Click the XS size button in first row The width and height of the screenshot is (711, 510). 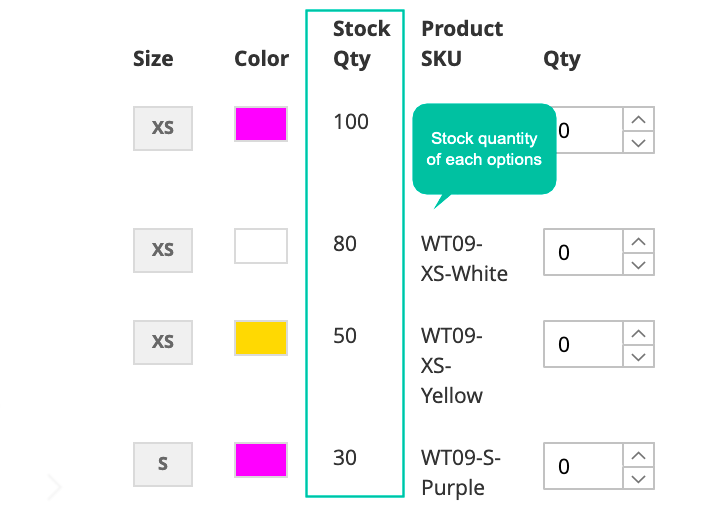[x=163, y=128]
